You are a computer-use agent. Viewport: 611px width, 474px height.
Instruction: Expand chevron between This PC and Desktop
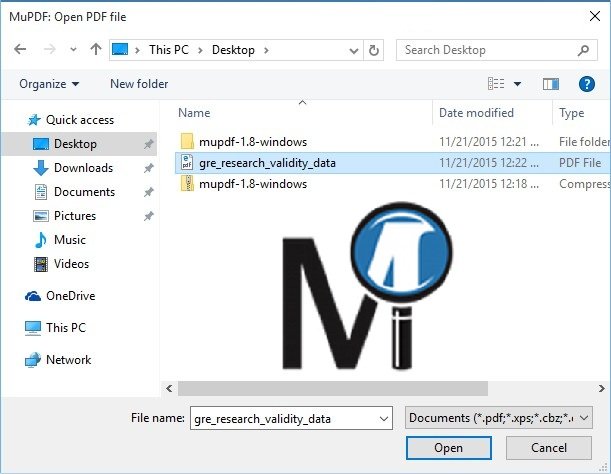click(200, 50)
